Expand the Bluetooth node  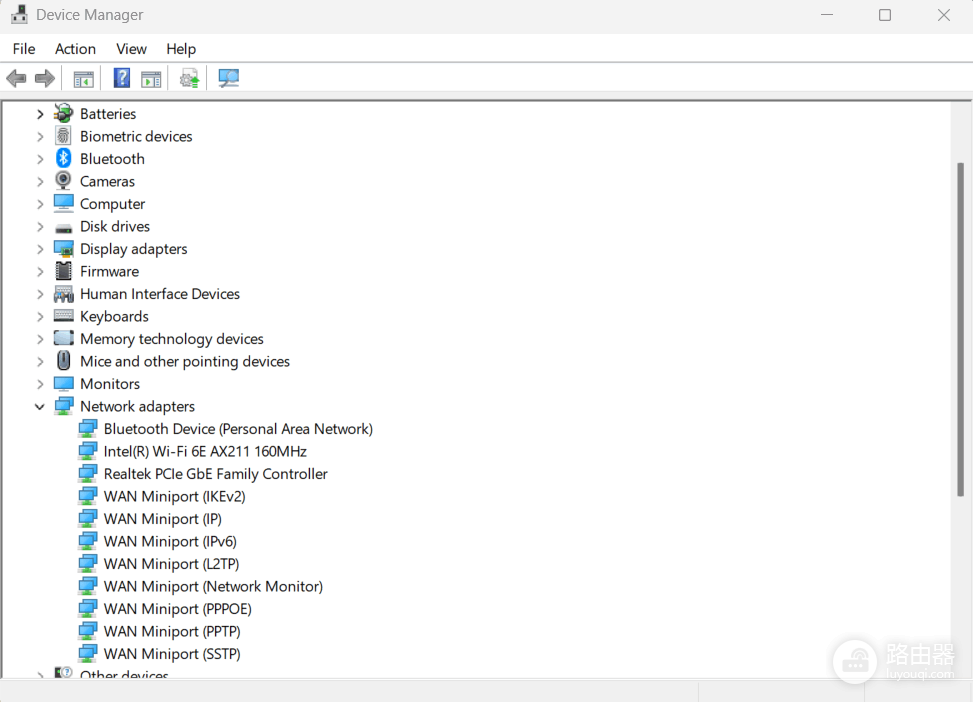point(40,159)
